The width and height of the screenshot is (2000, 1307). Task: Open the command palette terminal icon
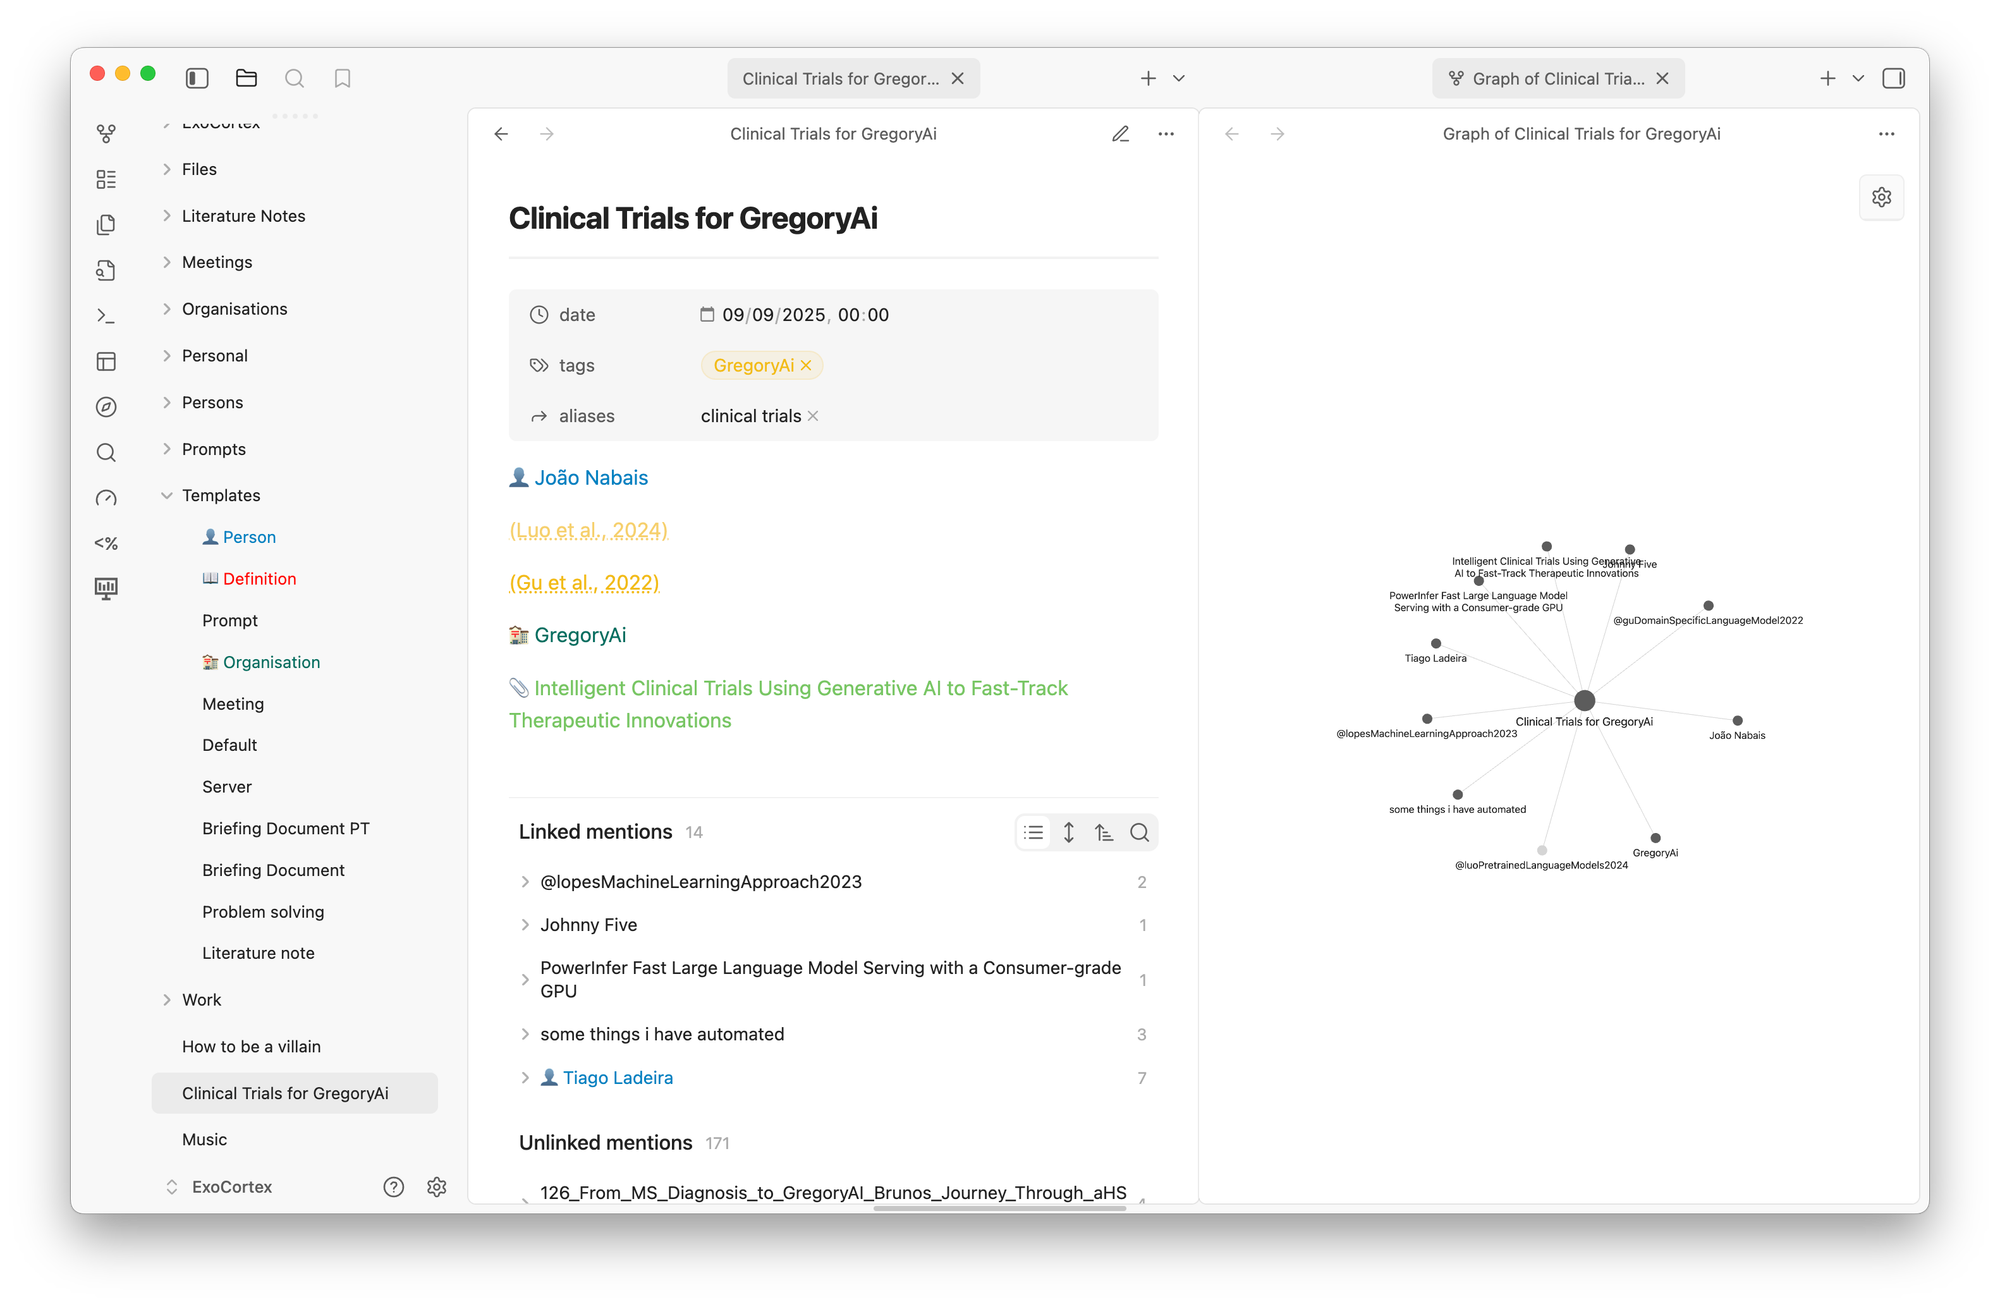106,316
